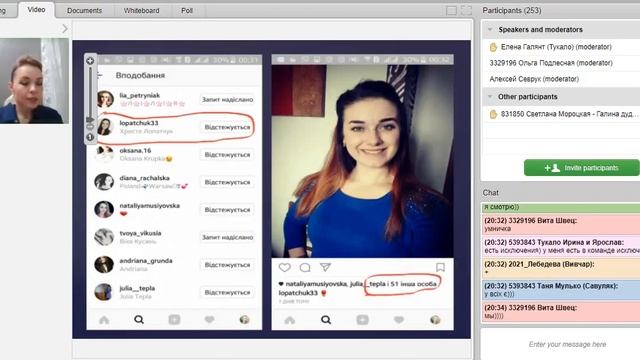
Task: Click lopatchuk33 caption username under photo
Action: tap(298, 293)
